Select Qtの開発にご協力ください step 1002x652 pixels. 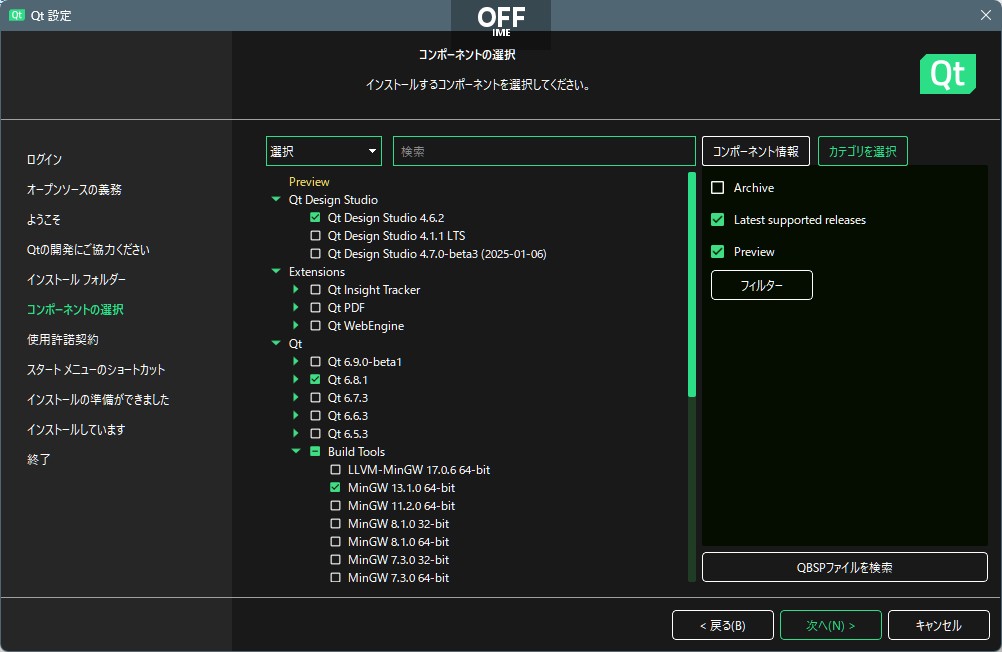tap(88, 249)
